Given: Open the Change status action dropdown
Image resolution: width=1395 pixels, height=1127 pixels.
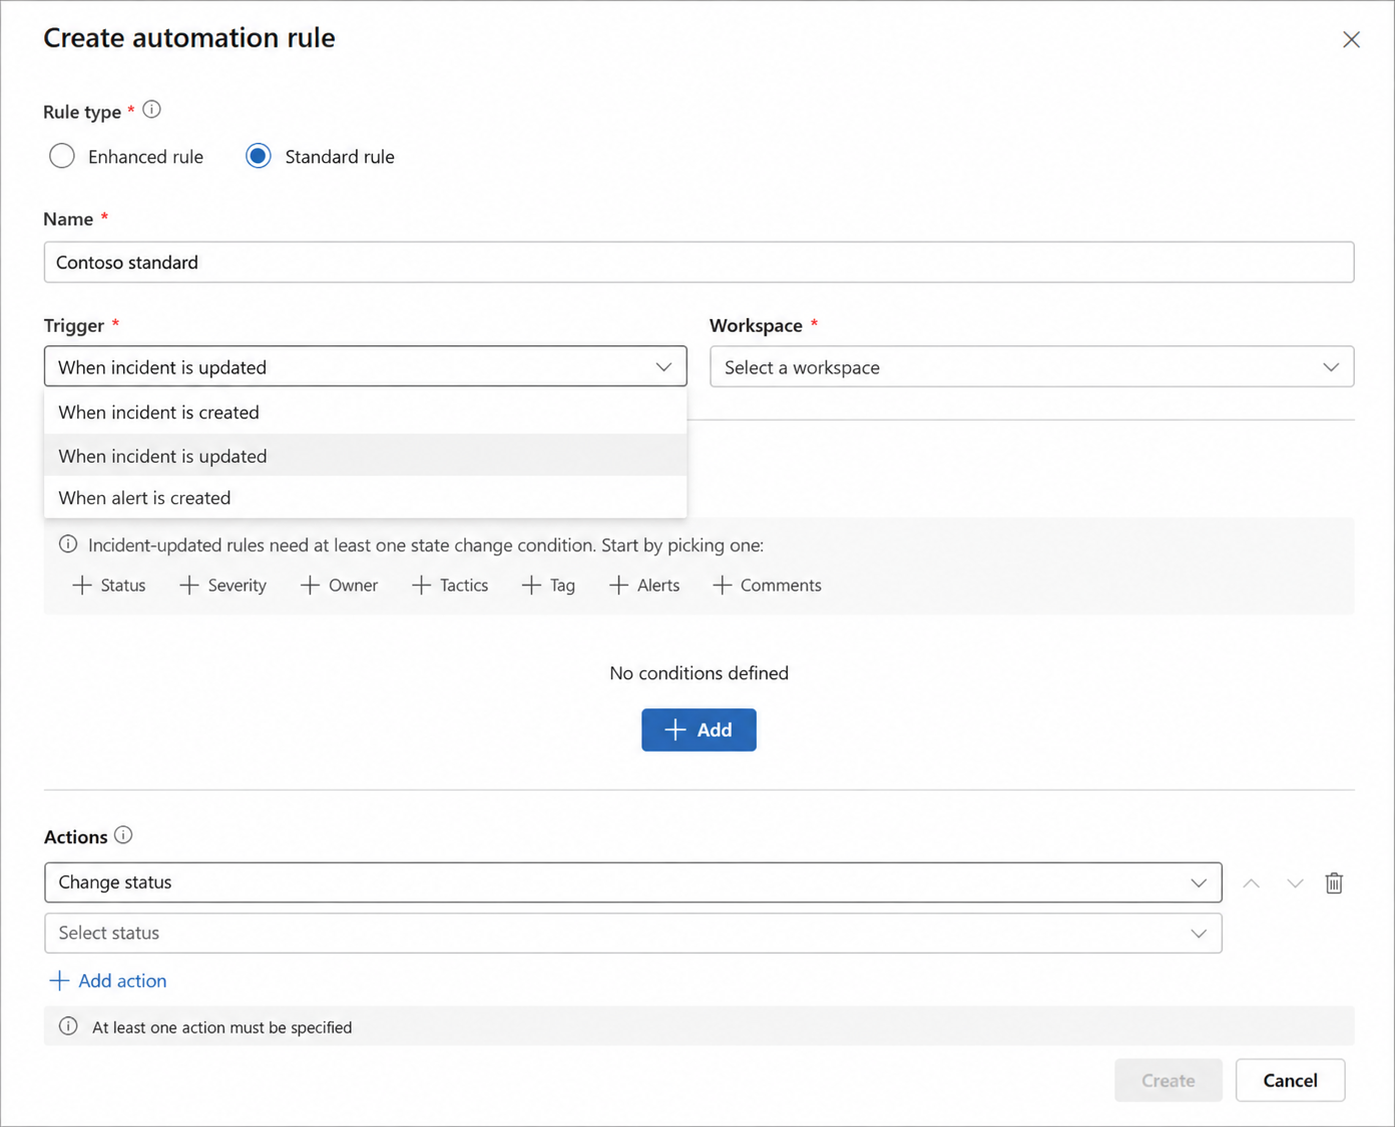Looking at the screenshot, I should click(633, 883).
